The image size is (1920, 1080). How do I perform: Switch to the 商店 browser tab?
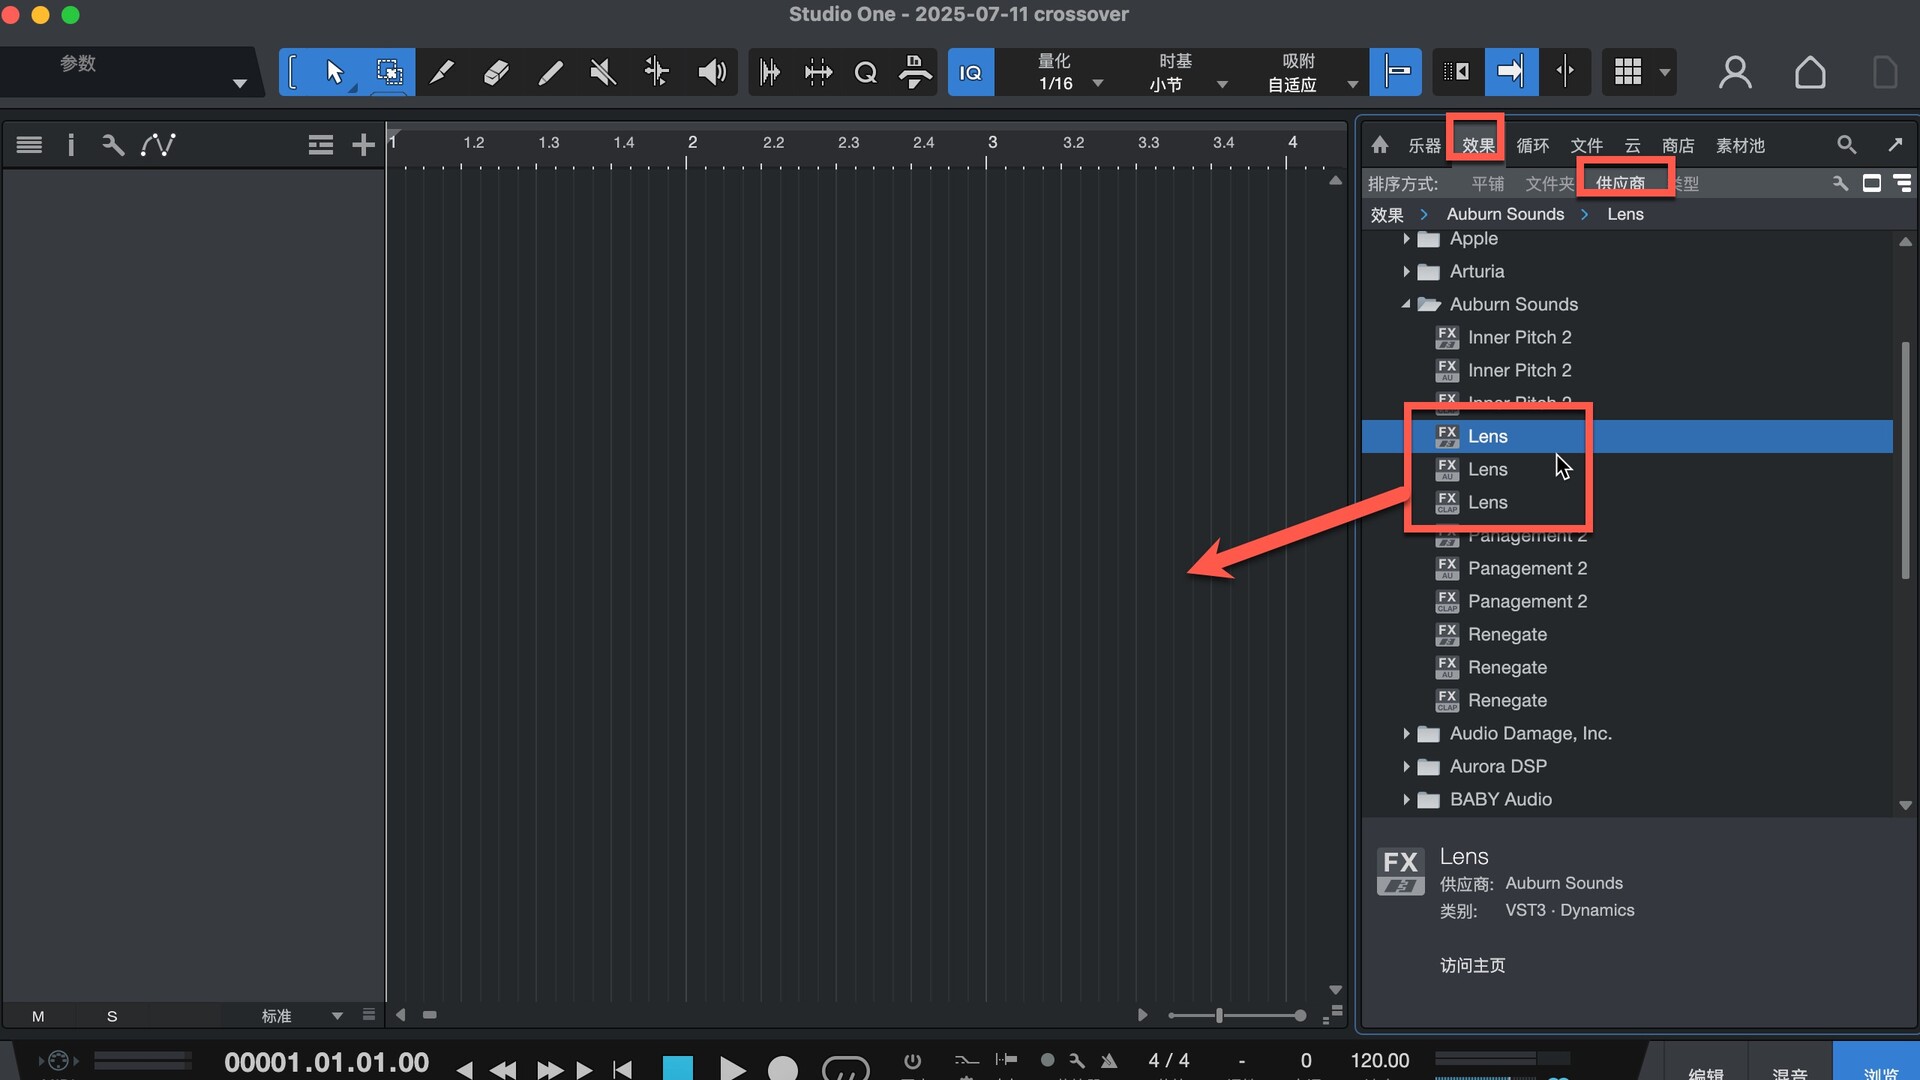tap(1678, 146)
